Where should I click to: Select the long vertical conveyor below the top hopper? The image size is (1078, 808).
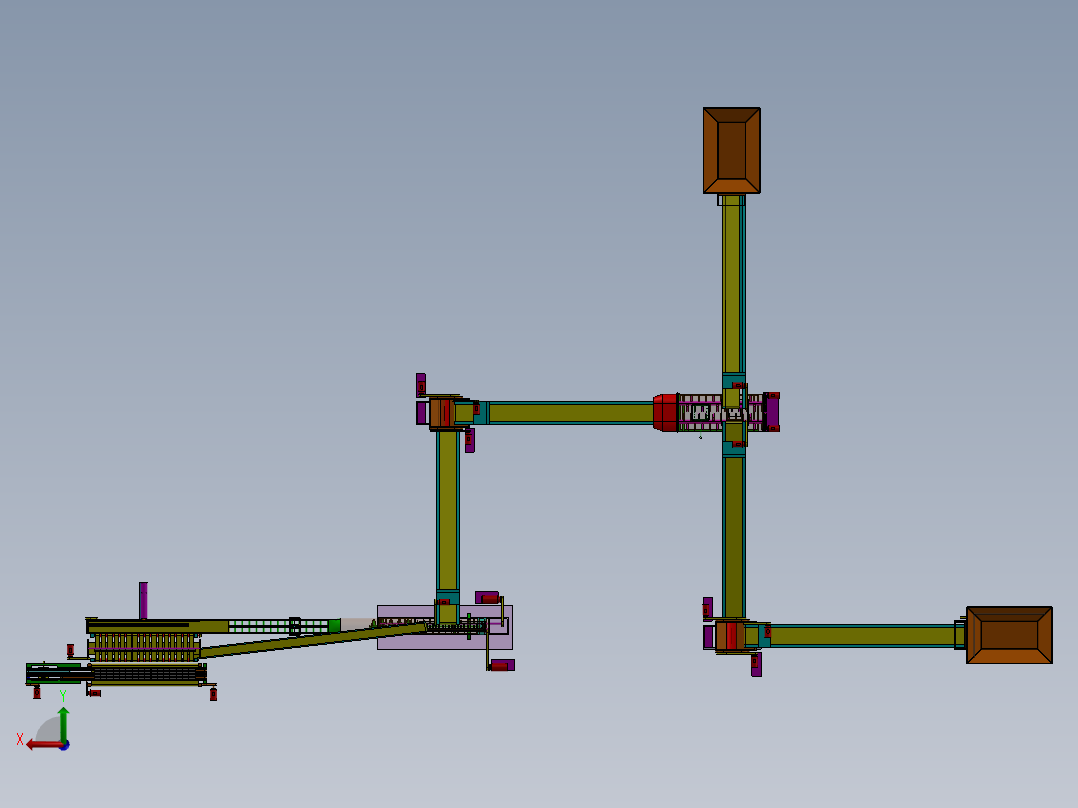(x=733, y=284)
